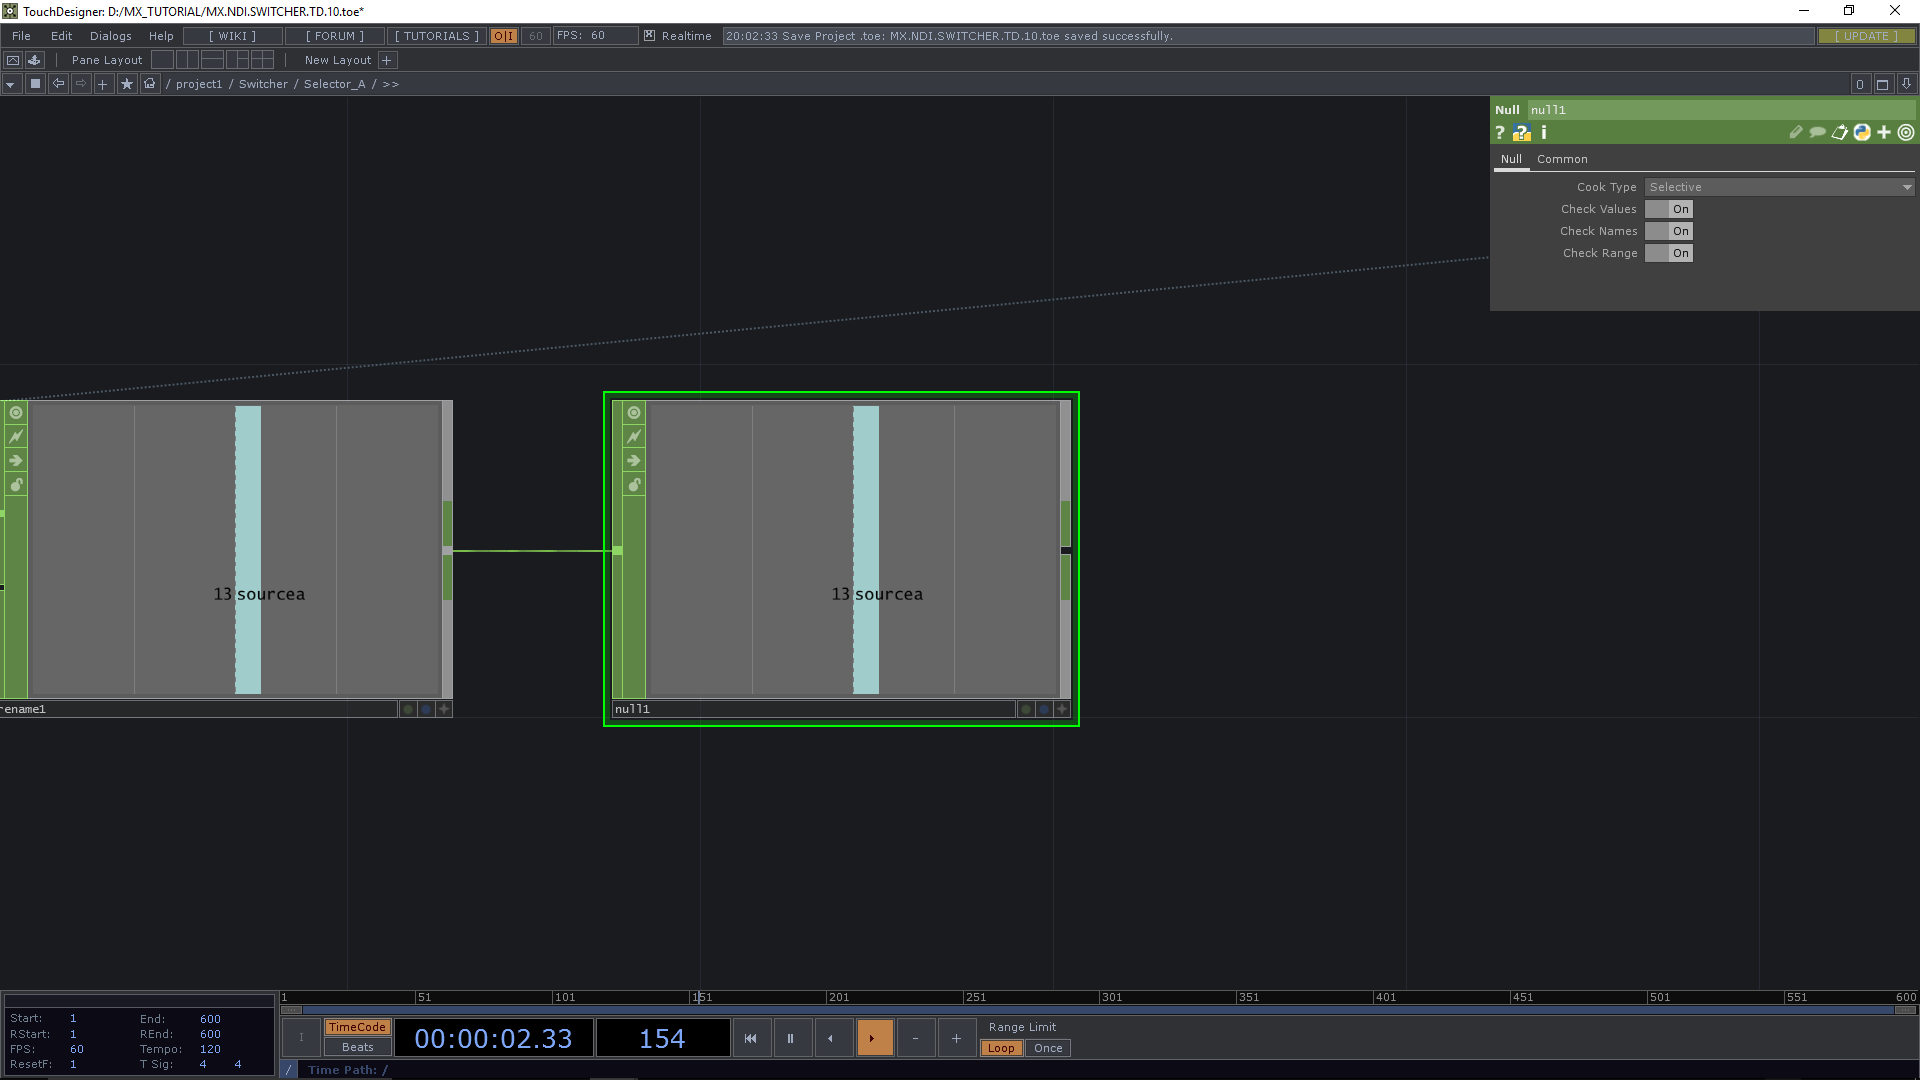Viewport: 1920px width, 1080px height.
Task: Open the TUTORIALS link
Action: 437,36
